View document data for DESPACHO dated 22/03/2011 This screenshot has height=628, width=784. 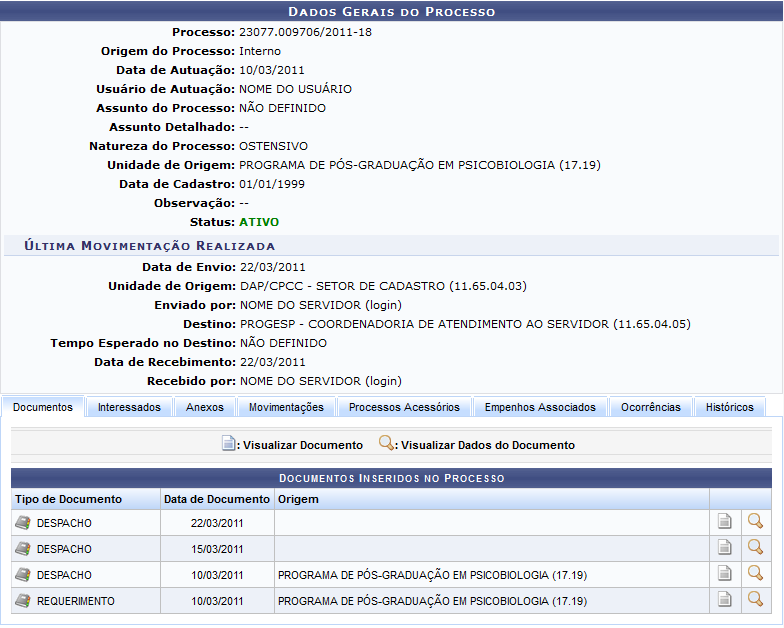click(755, 521)
